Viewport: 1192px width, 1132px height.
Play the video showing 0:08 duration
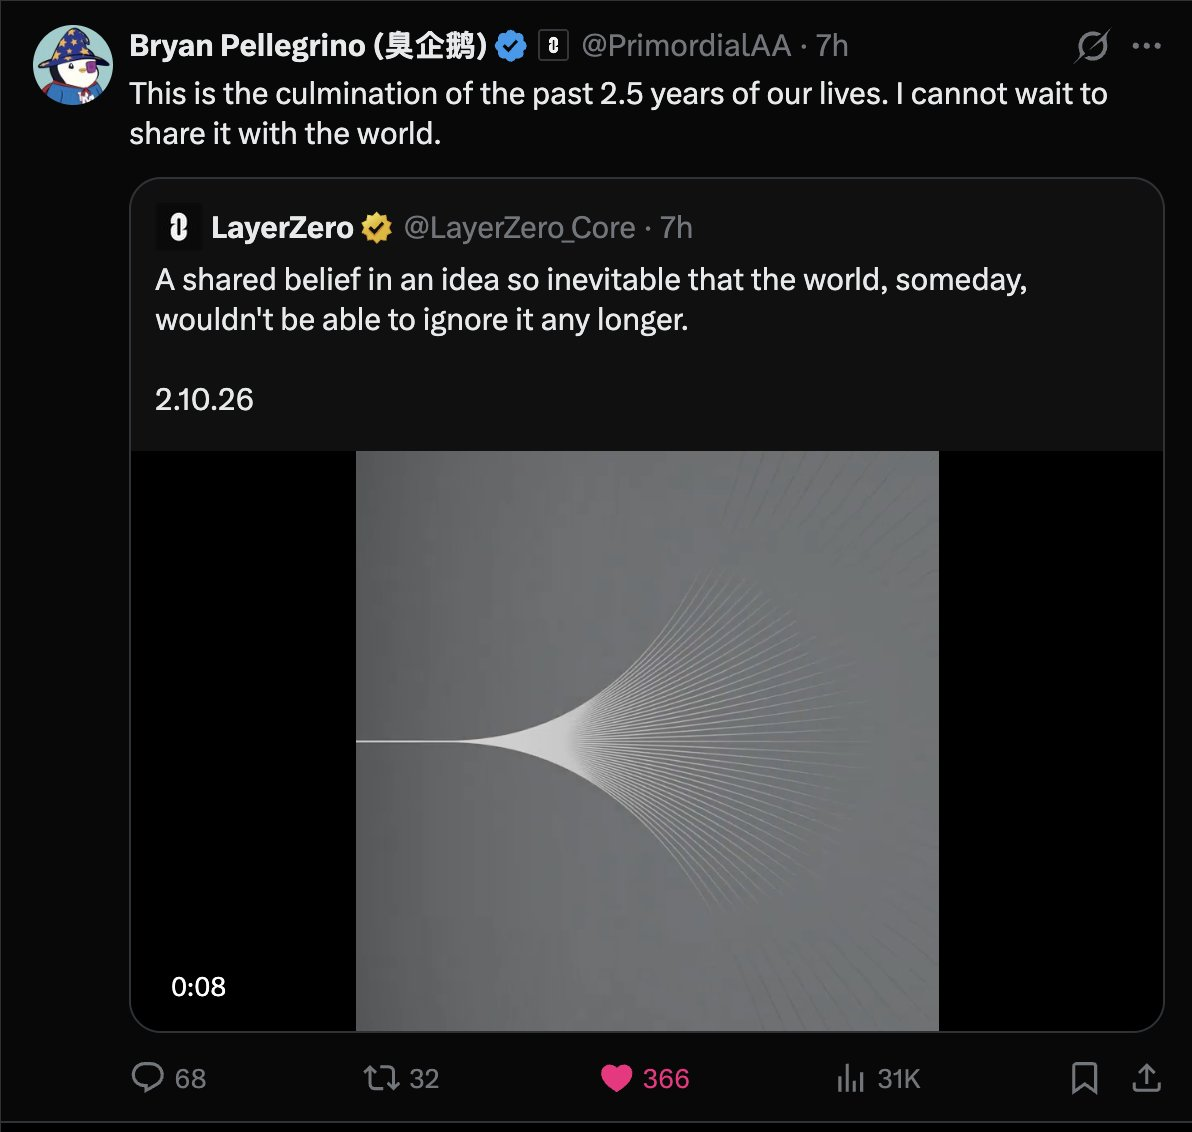tap(646, 740)
